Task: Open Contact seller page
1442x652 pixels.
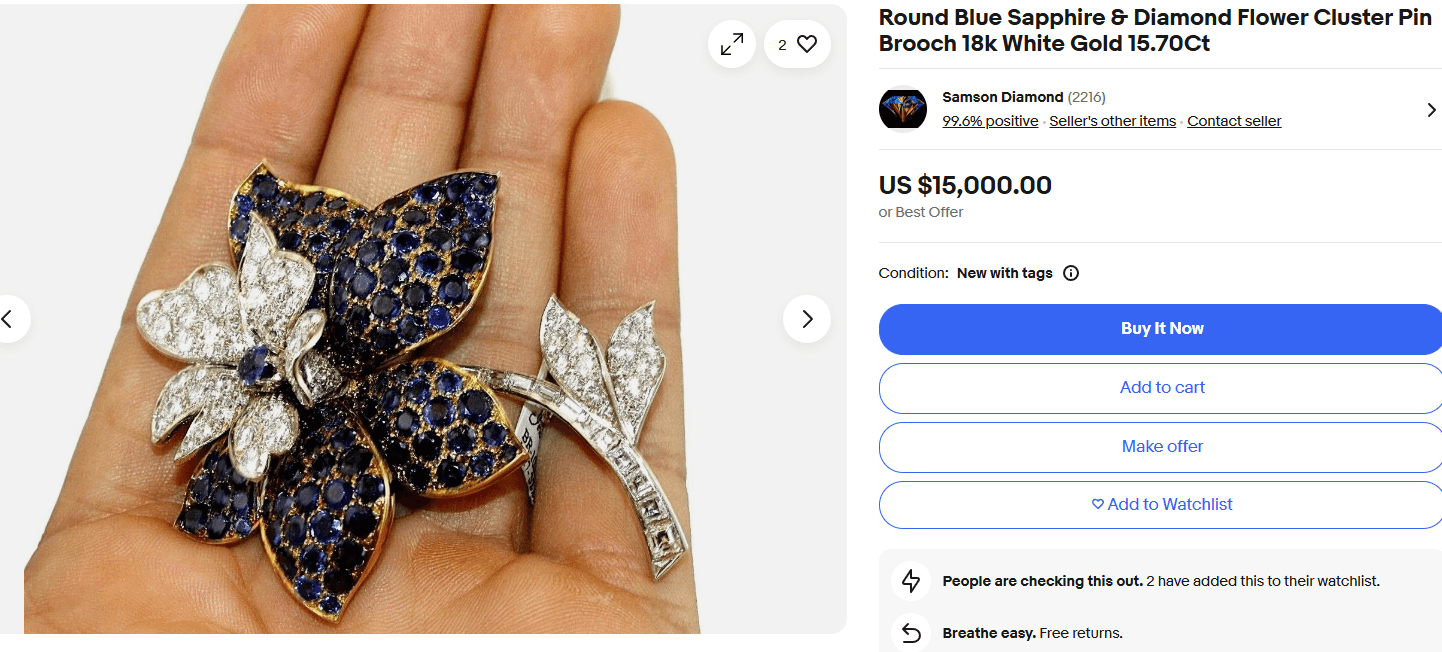Action: click(x=1234, y=120)
